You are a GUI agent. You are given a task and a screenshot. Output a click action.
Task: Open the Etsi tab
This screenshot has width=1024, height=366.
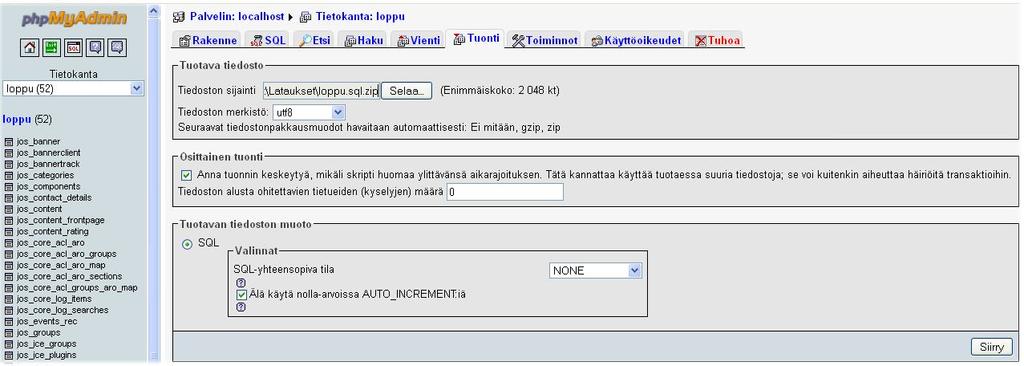[315, 41]
